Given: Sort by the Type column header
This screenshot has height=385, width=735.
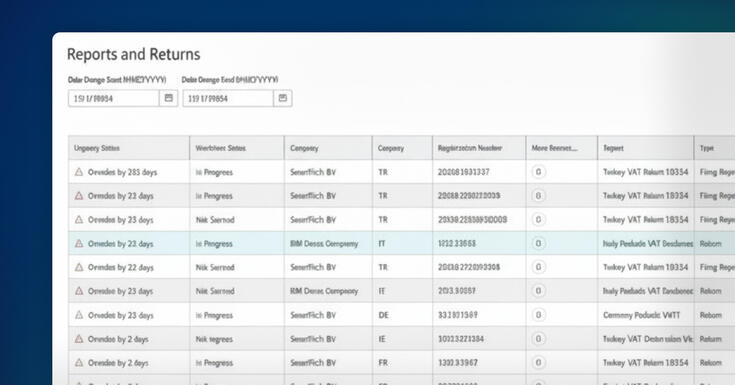Looking at the screenshot, I should (x=714, y=148).
